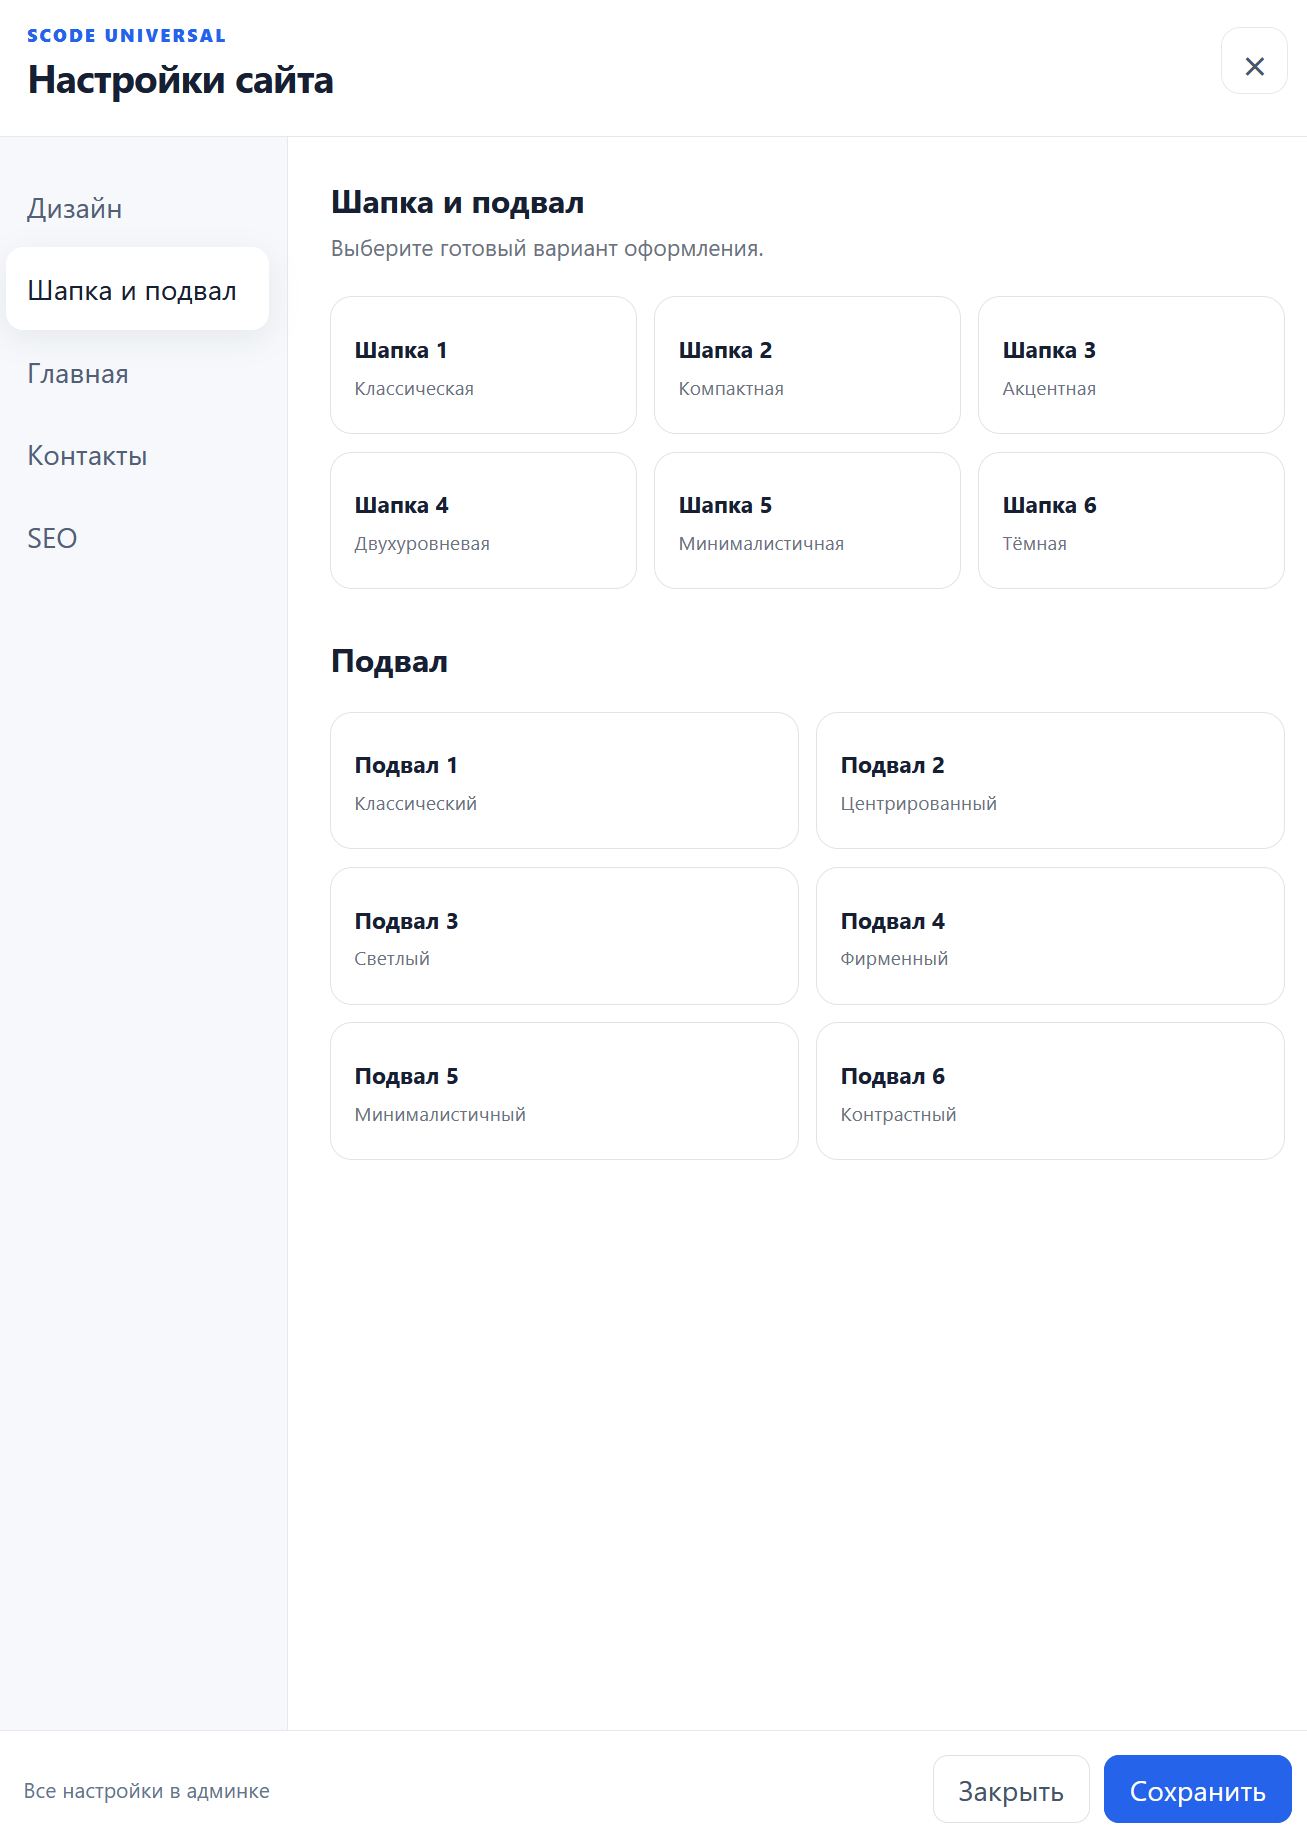Choose Шапка 1 Классическая card
Viewport: 1307px width, 1833px height.
[x=483, y=365]
